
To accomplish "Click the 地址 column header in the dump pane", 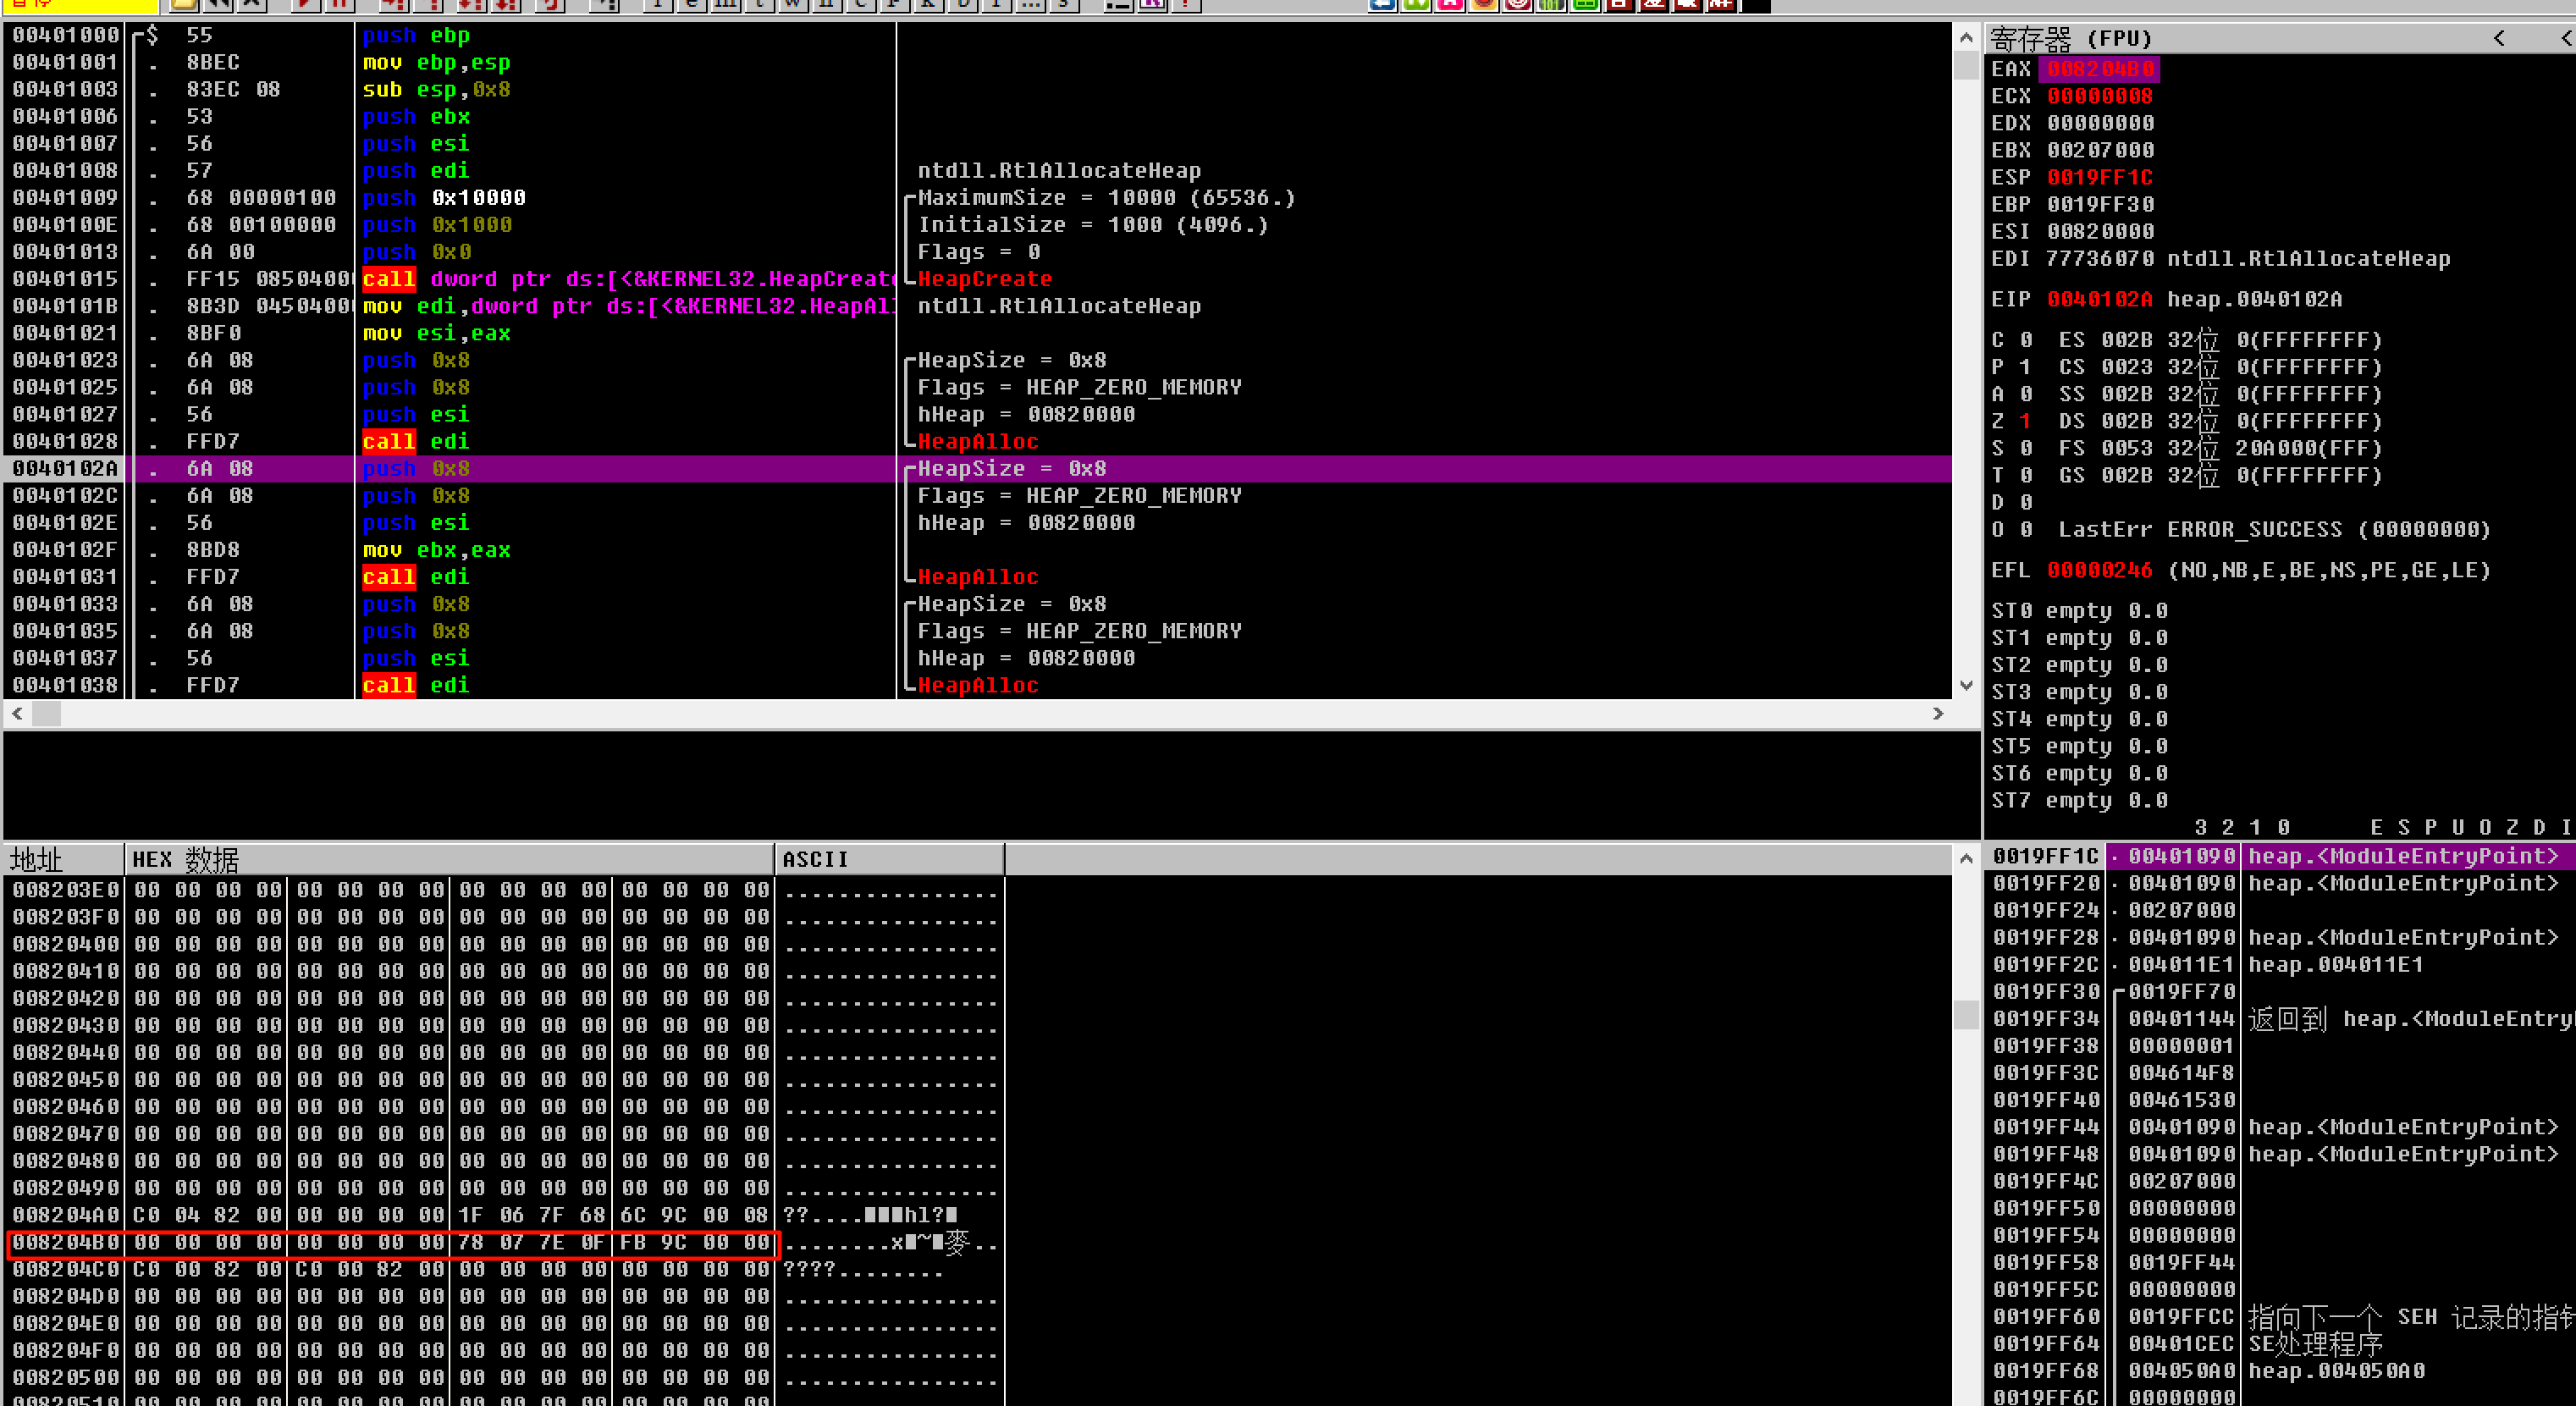I will 64,859.
